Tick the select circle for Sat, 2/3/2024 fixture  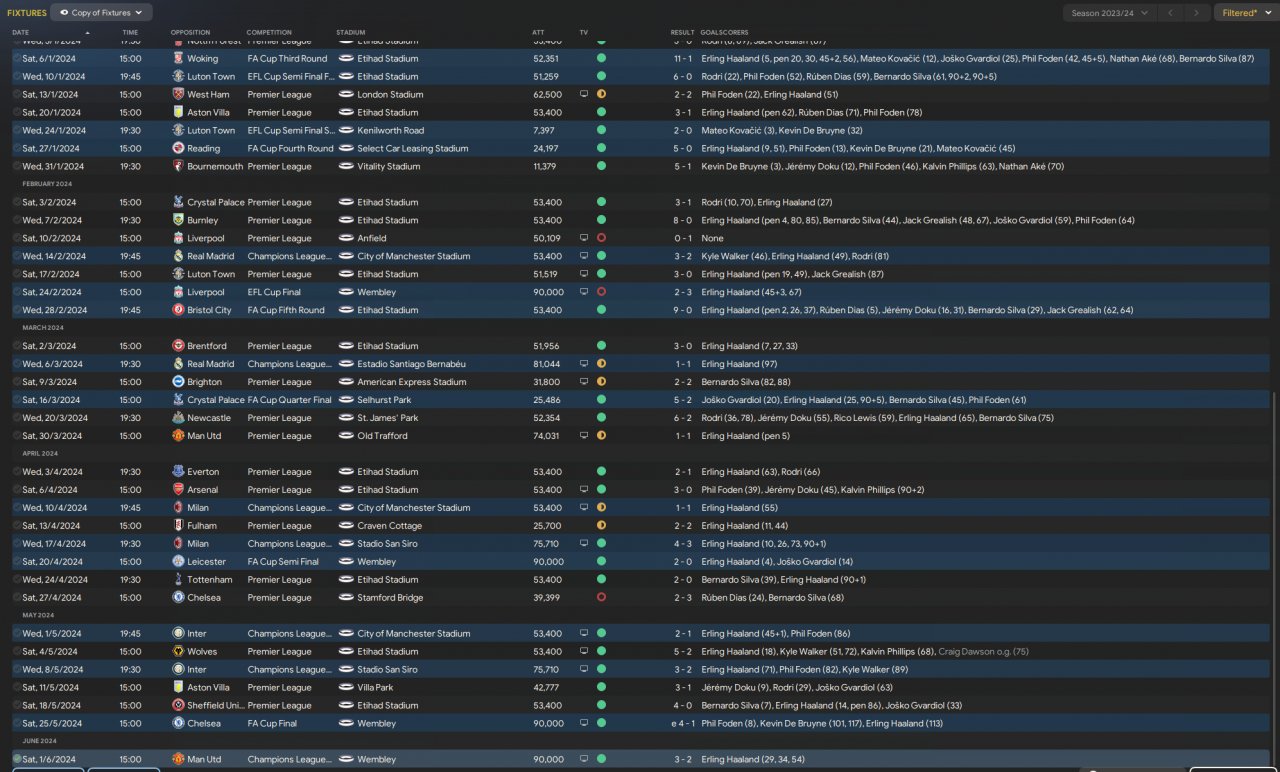(17, 347)
